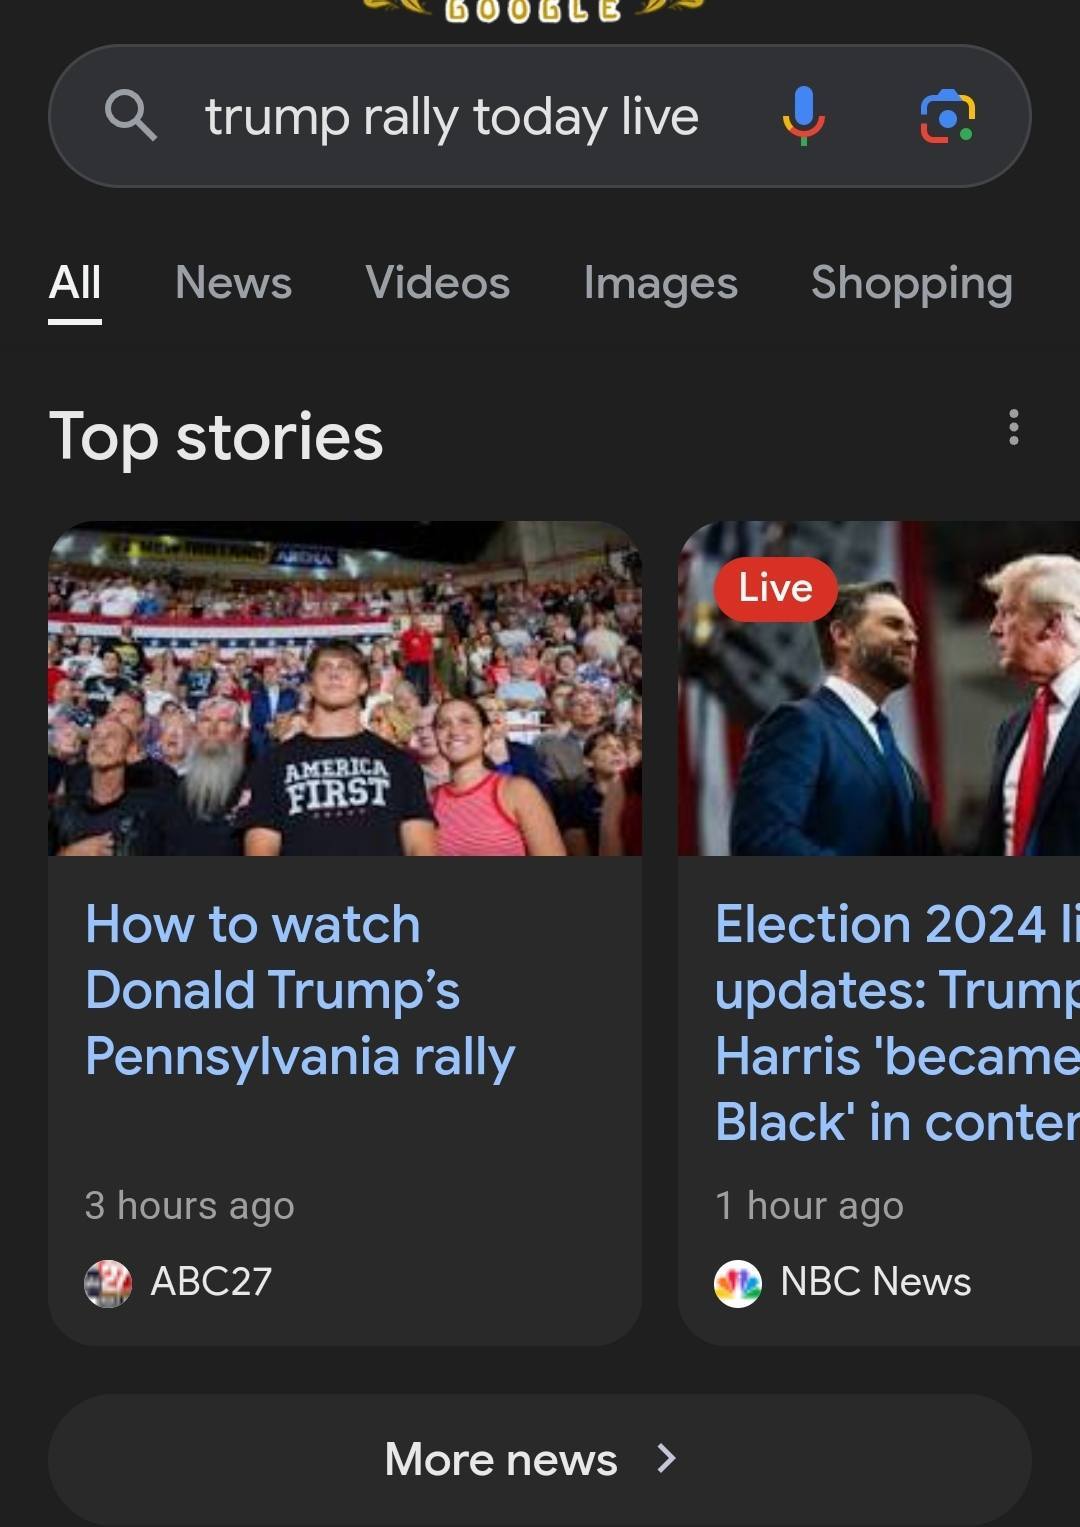
Task: Open the America First crowd photo thumbnail
Action: click(x=345, y=688)
